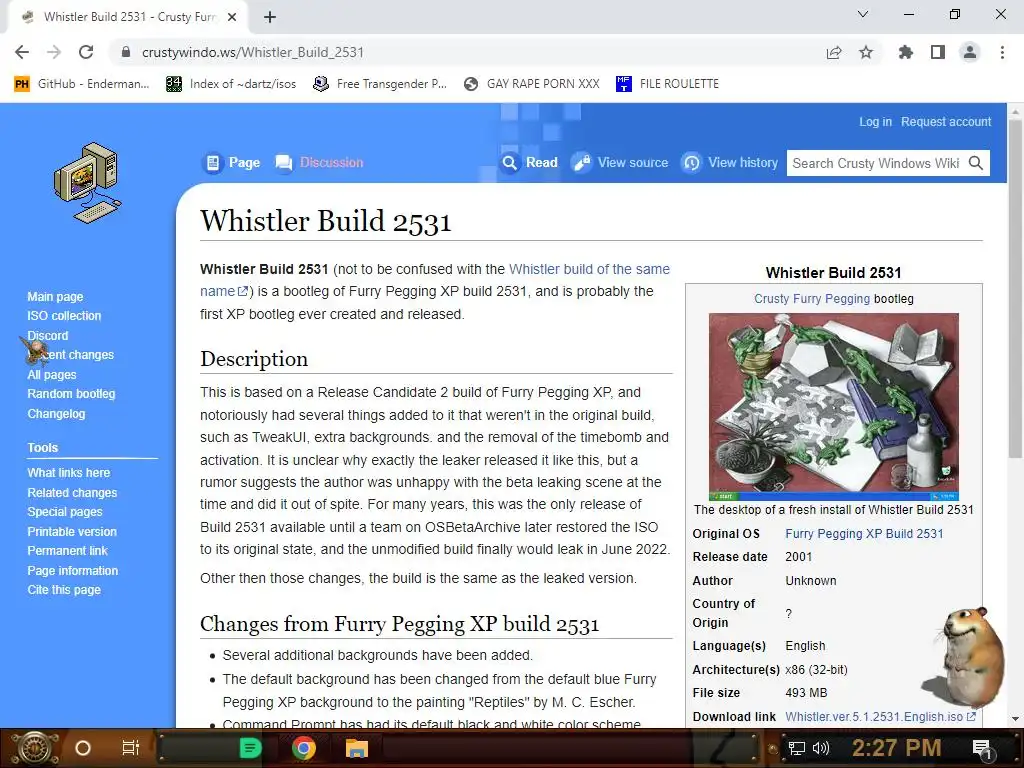1024x768 pixels.
Task: Open Main page sidebar link
Action: coord(56,296)
